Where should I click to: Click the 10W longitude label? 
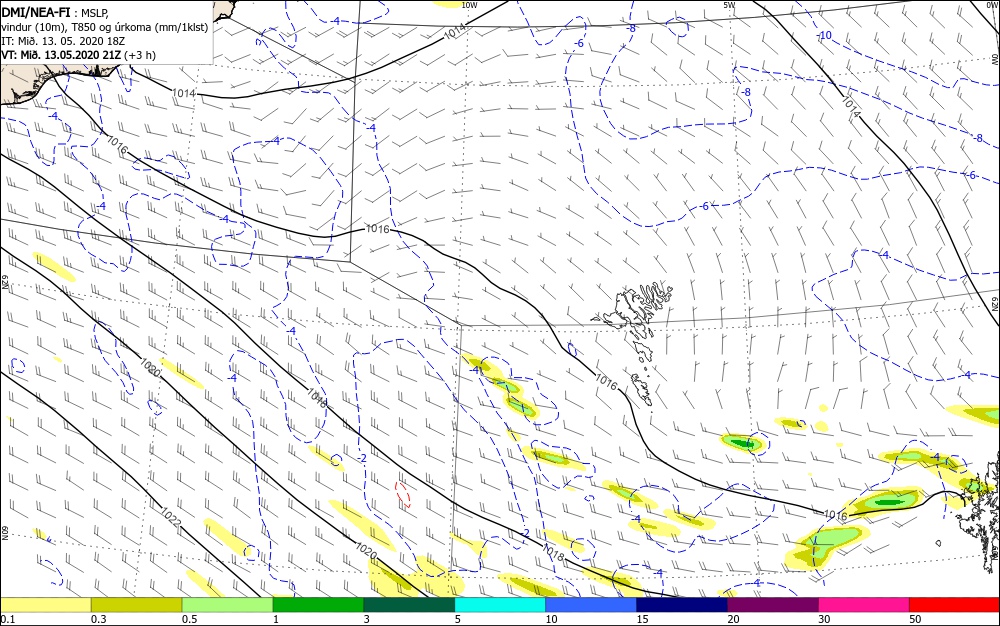pyautogui.click(x=469, y=5)
